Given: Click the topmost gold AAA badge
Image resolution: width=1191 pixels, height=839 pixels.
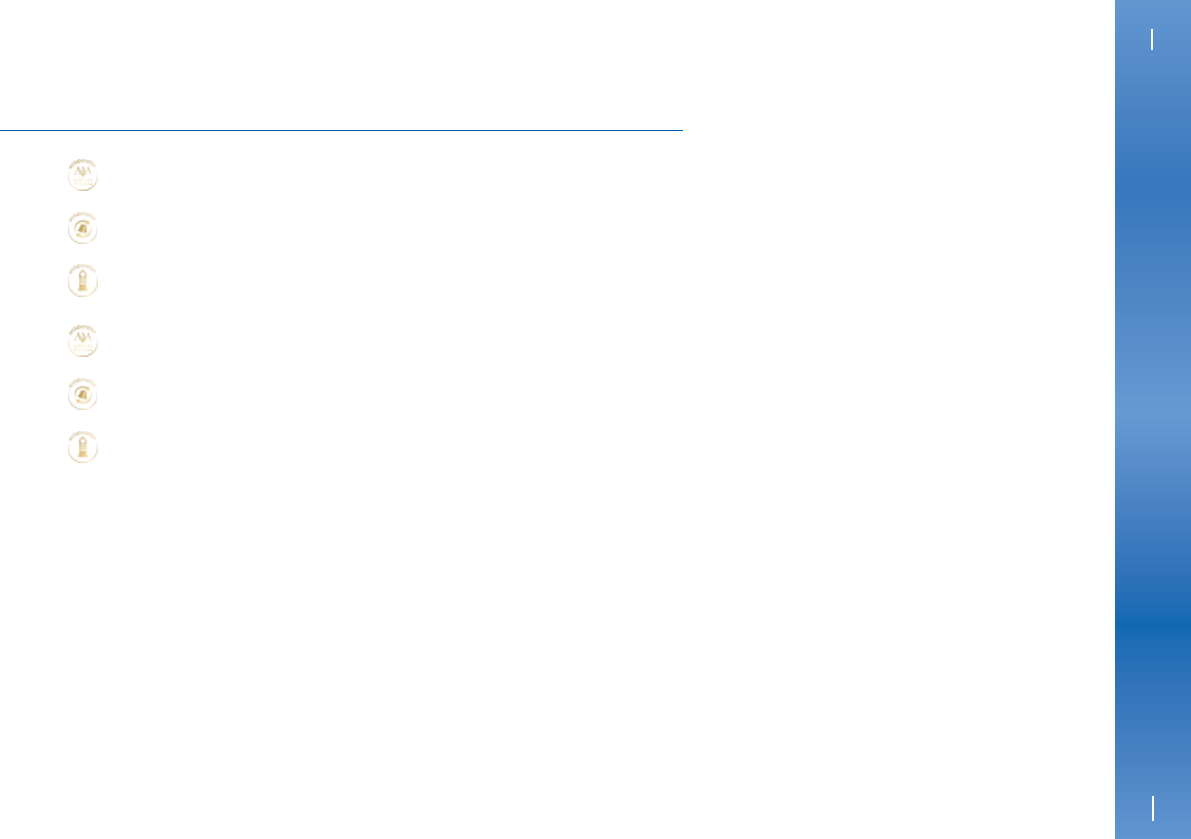Looking at the screenshot, I should click(x=83, y=175).
